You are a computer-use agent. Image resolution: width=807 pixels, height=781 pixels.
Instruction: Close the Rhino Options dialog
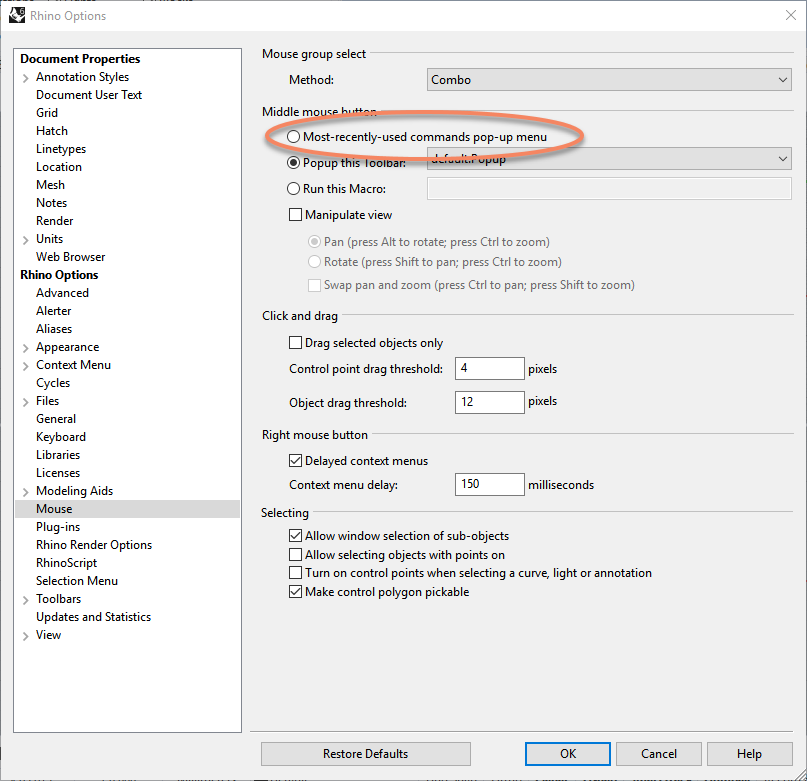point(791,15)
